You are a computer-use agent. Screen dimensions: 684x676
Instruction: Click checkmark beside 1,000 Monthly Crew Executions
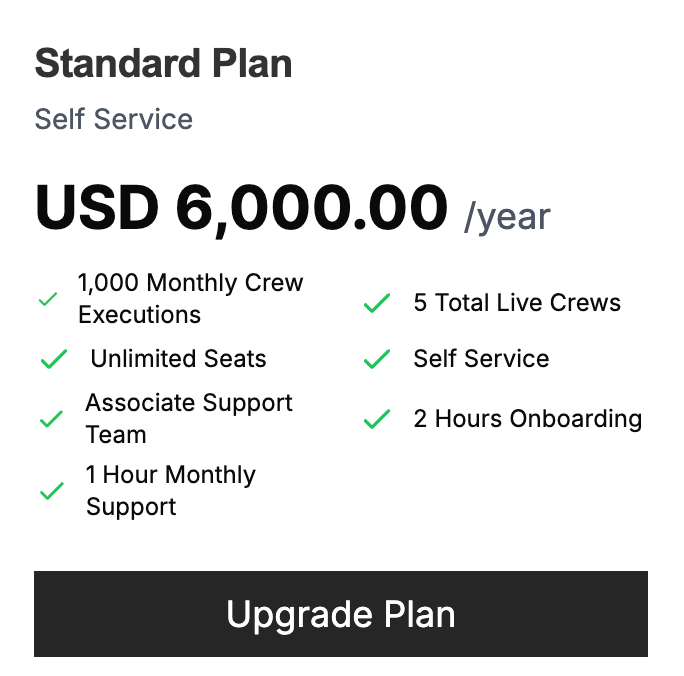coord(47,299)
